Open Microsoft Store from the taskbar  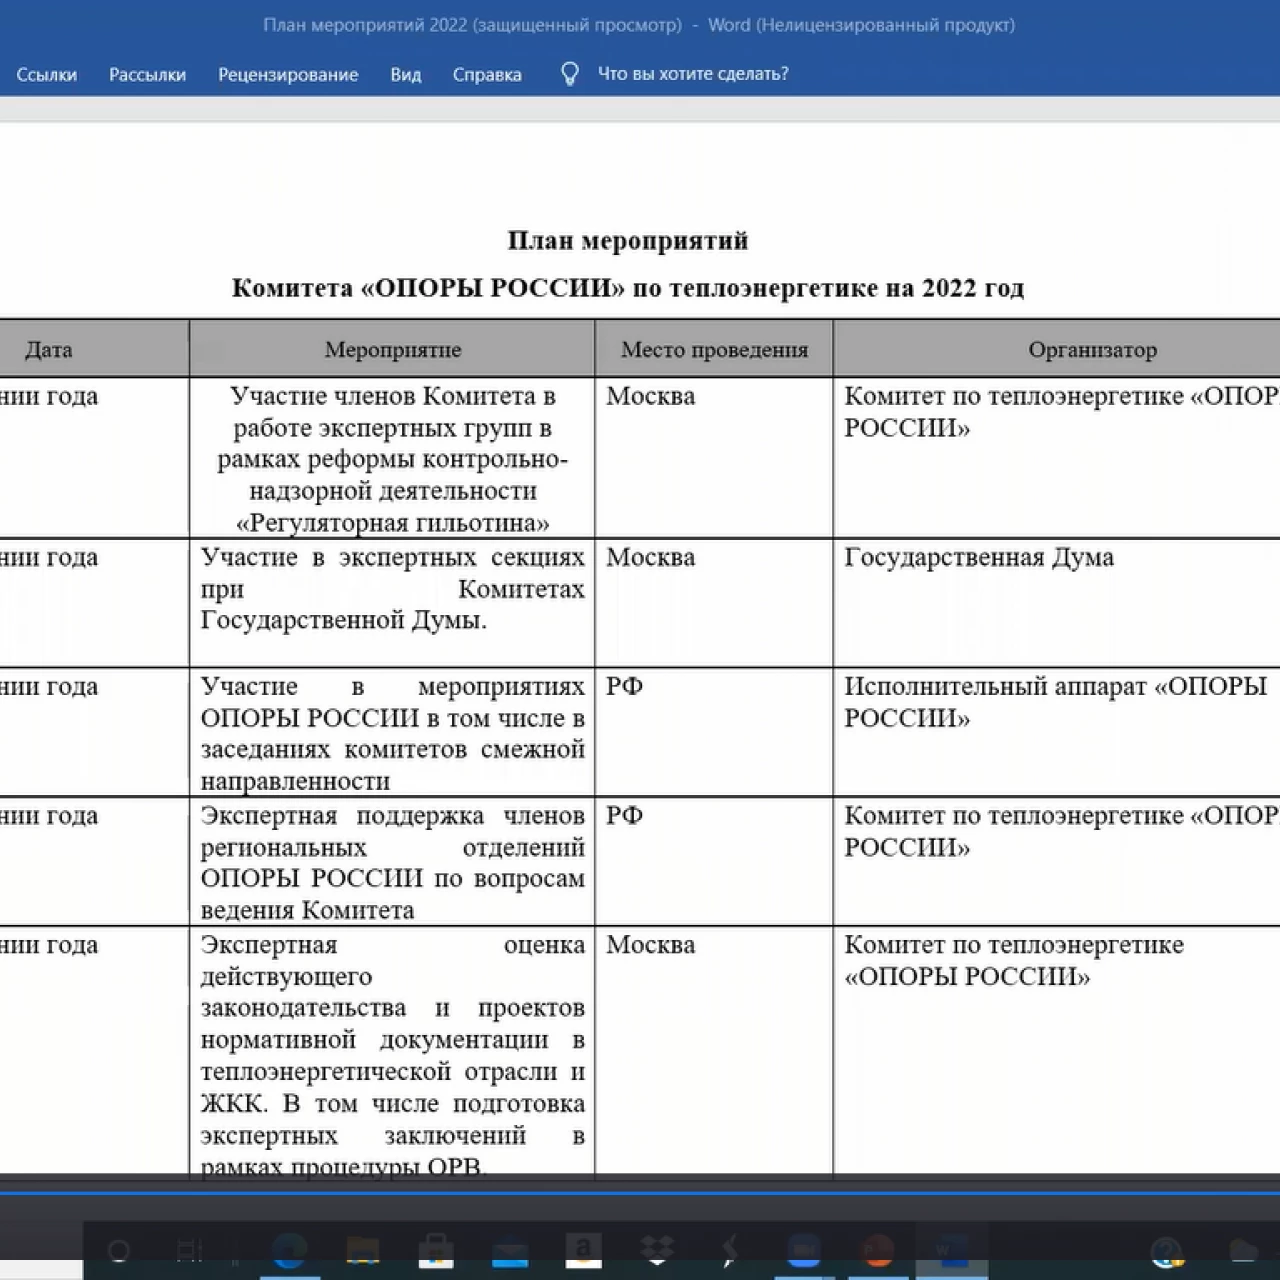[436, 1251]
